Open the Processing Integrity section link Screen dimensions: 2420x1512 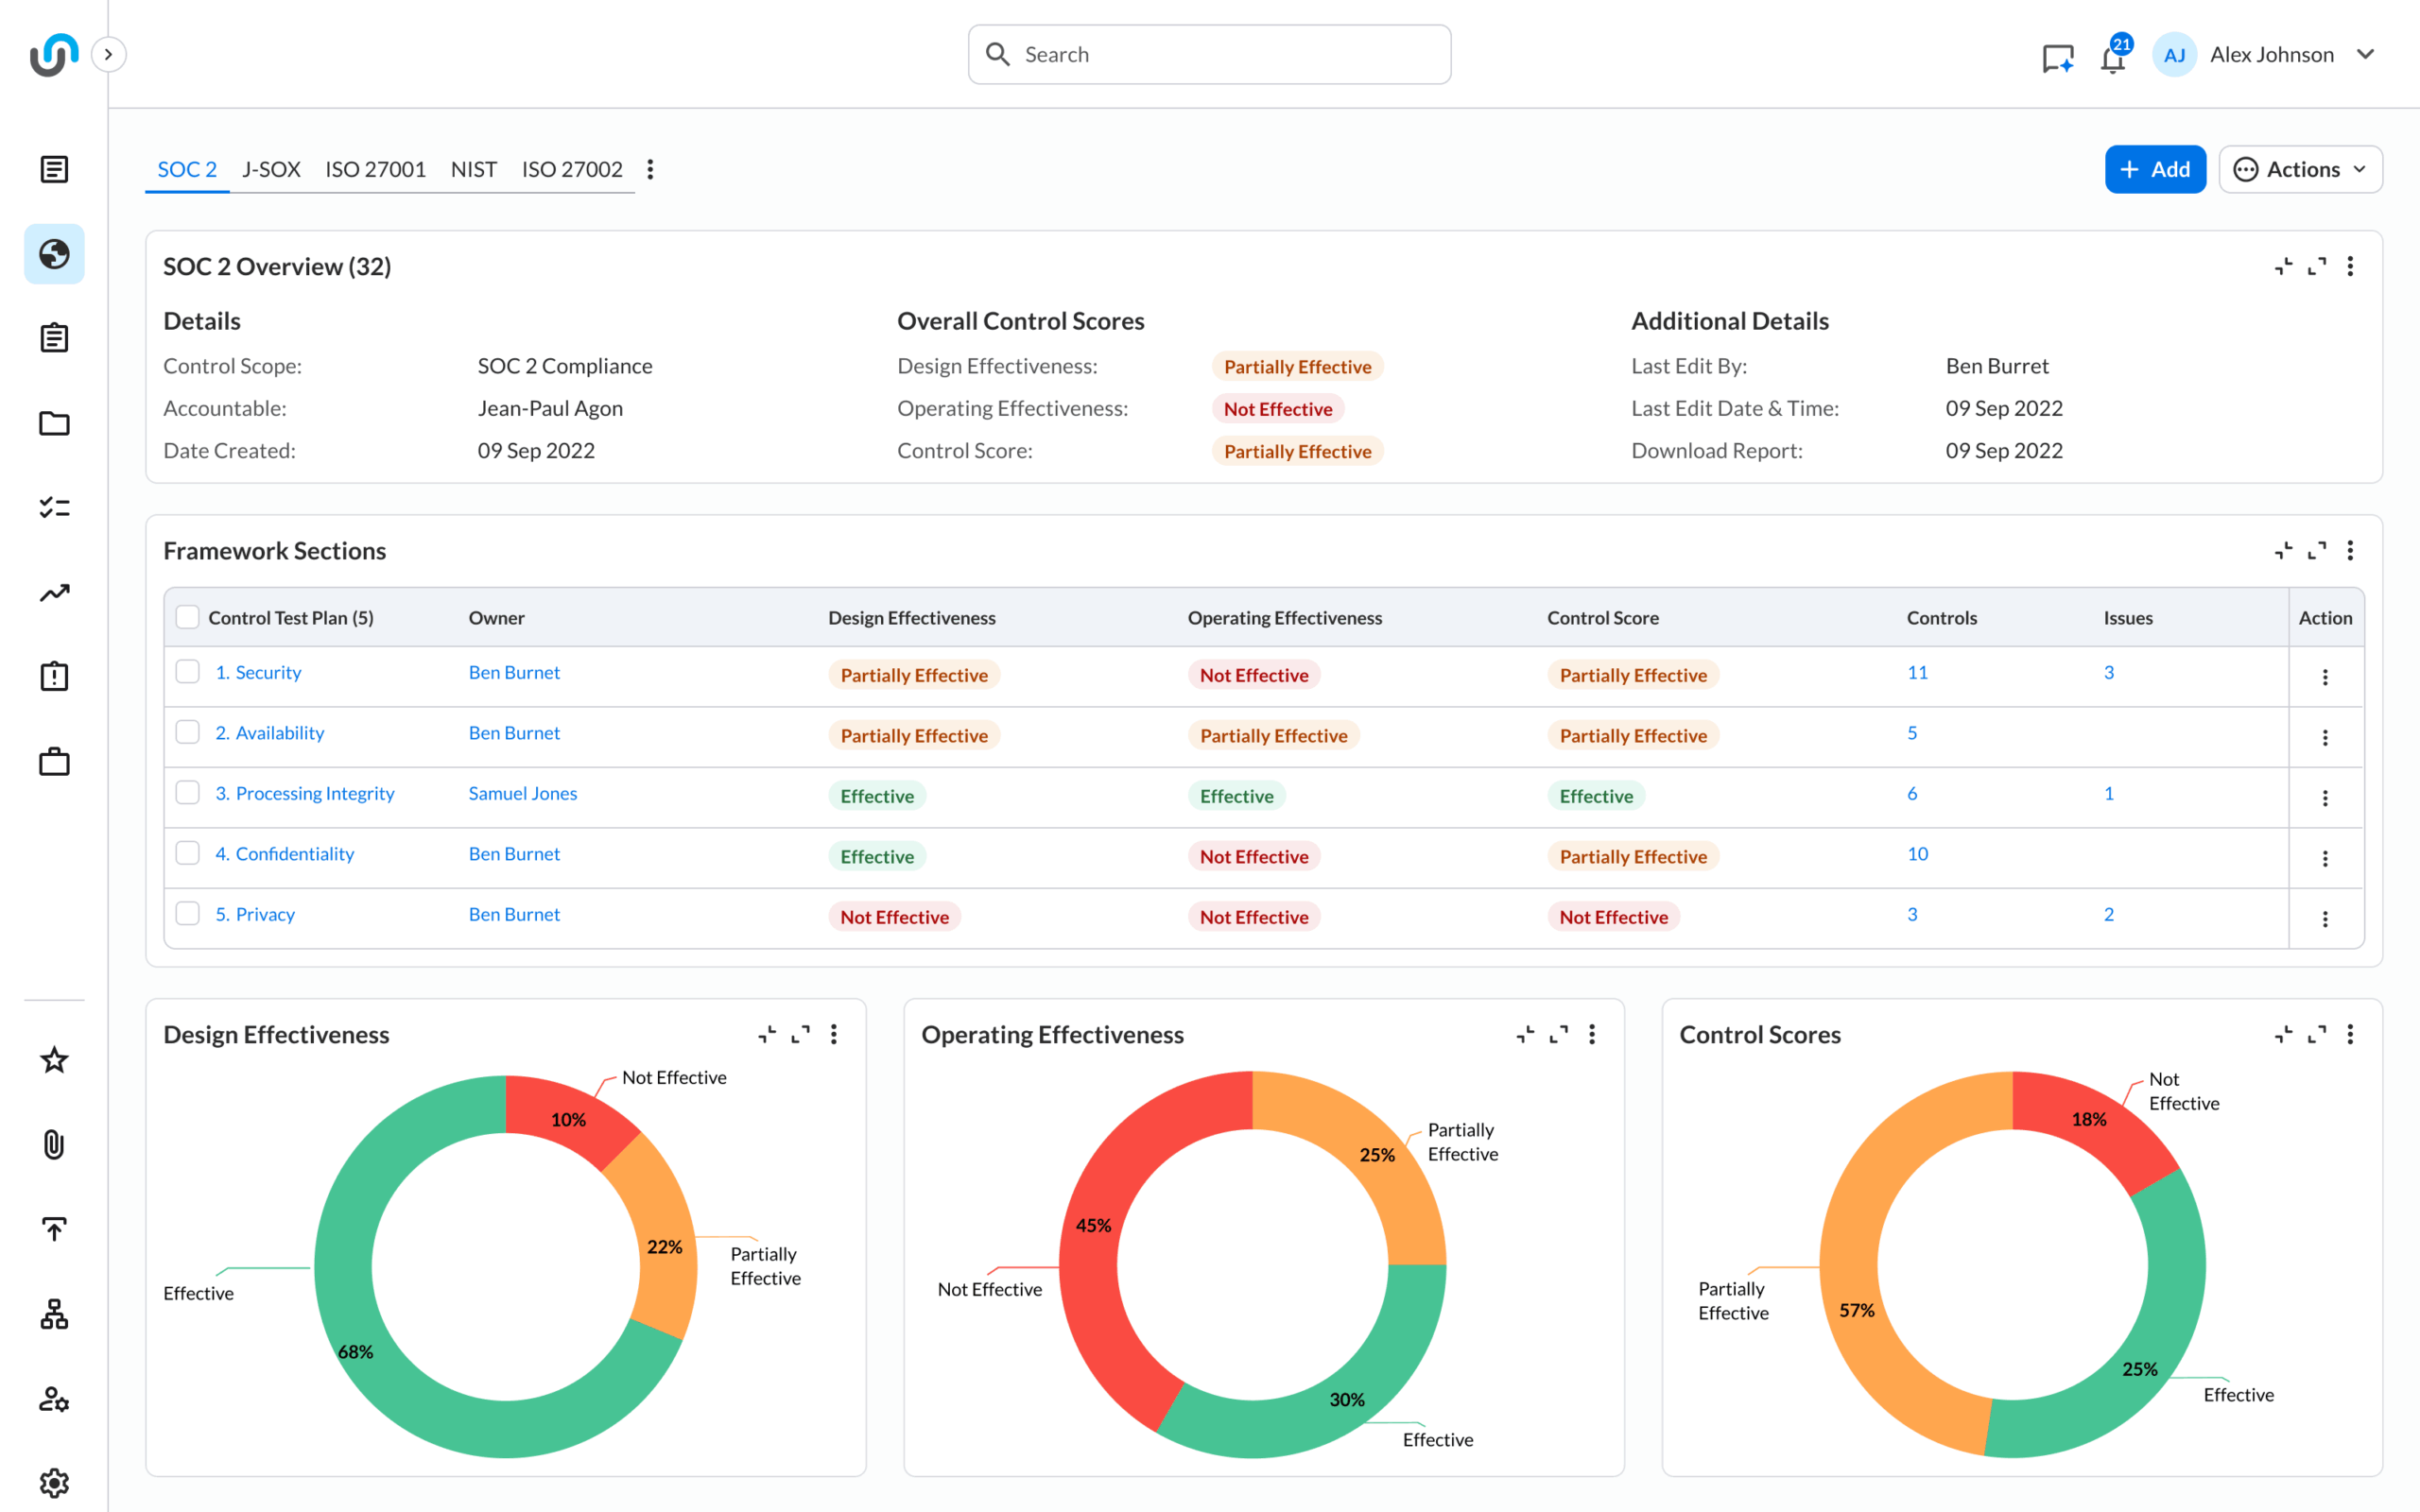tap(314, 793)
